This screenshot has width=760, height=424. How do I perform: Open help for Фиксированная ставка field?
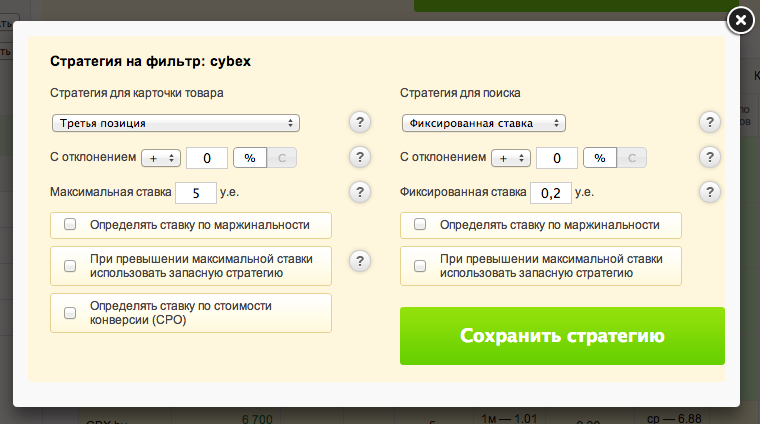710,192
